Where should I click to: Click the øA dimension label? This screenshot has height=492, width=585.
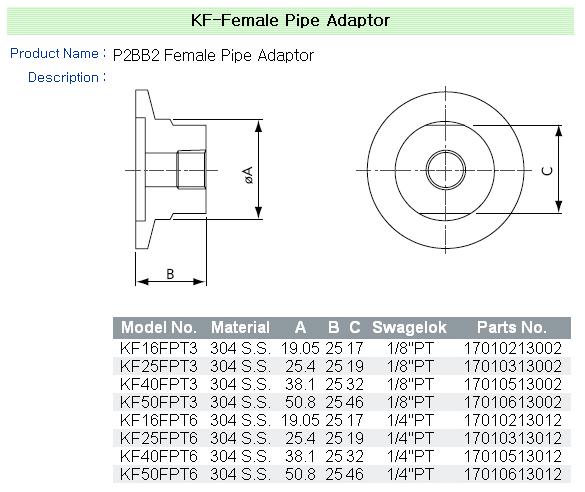247,175
